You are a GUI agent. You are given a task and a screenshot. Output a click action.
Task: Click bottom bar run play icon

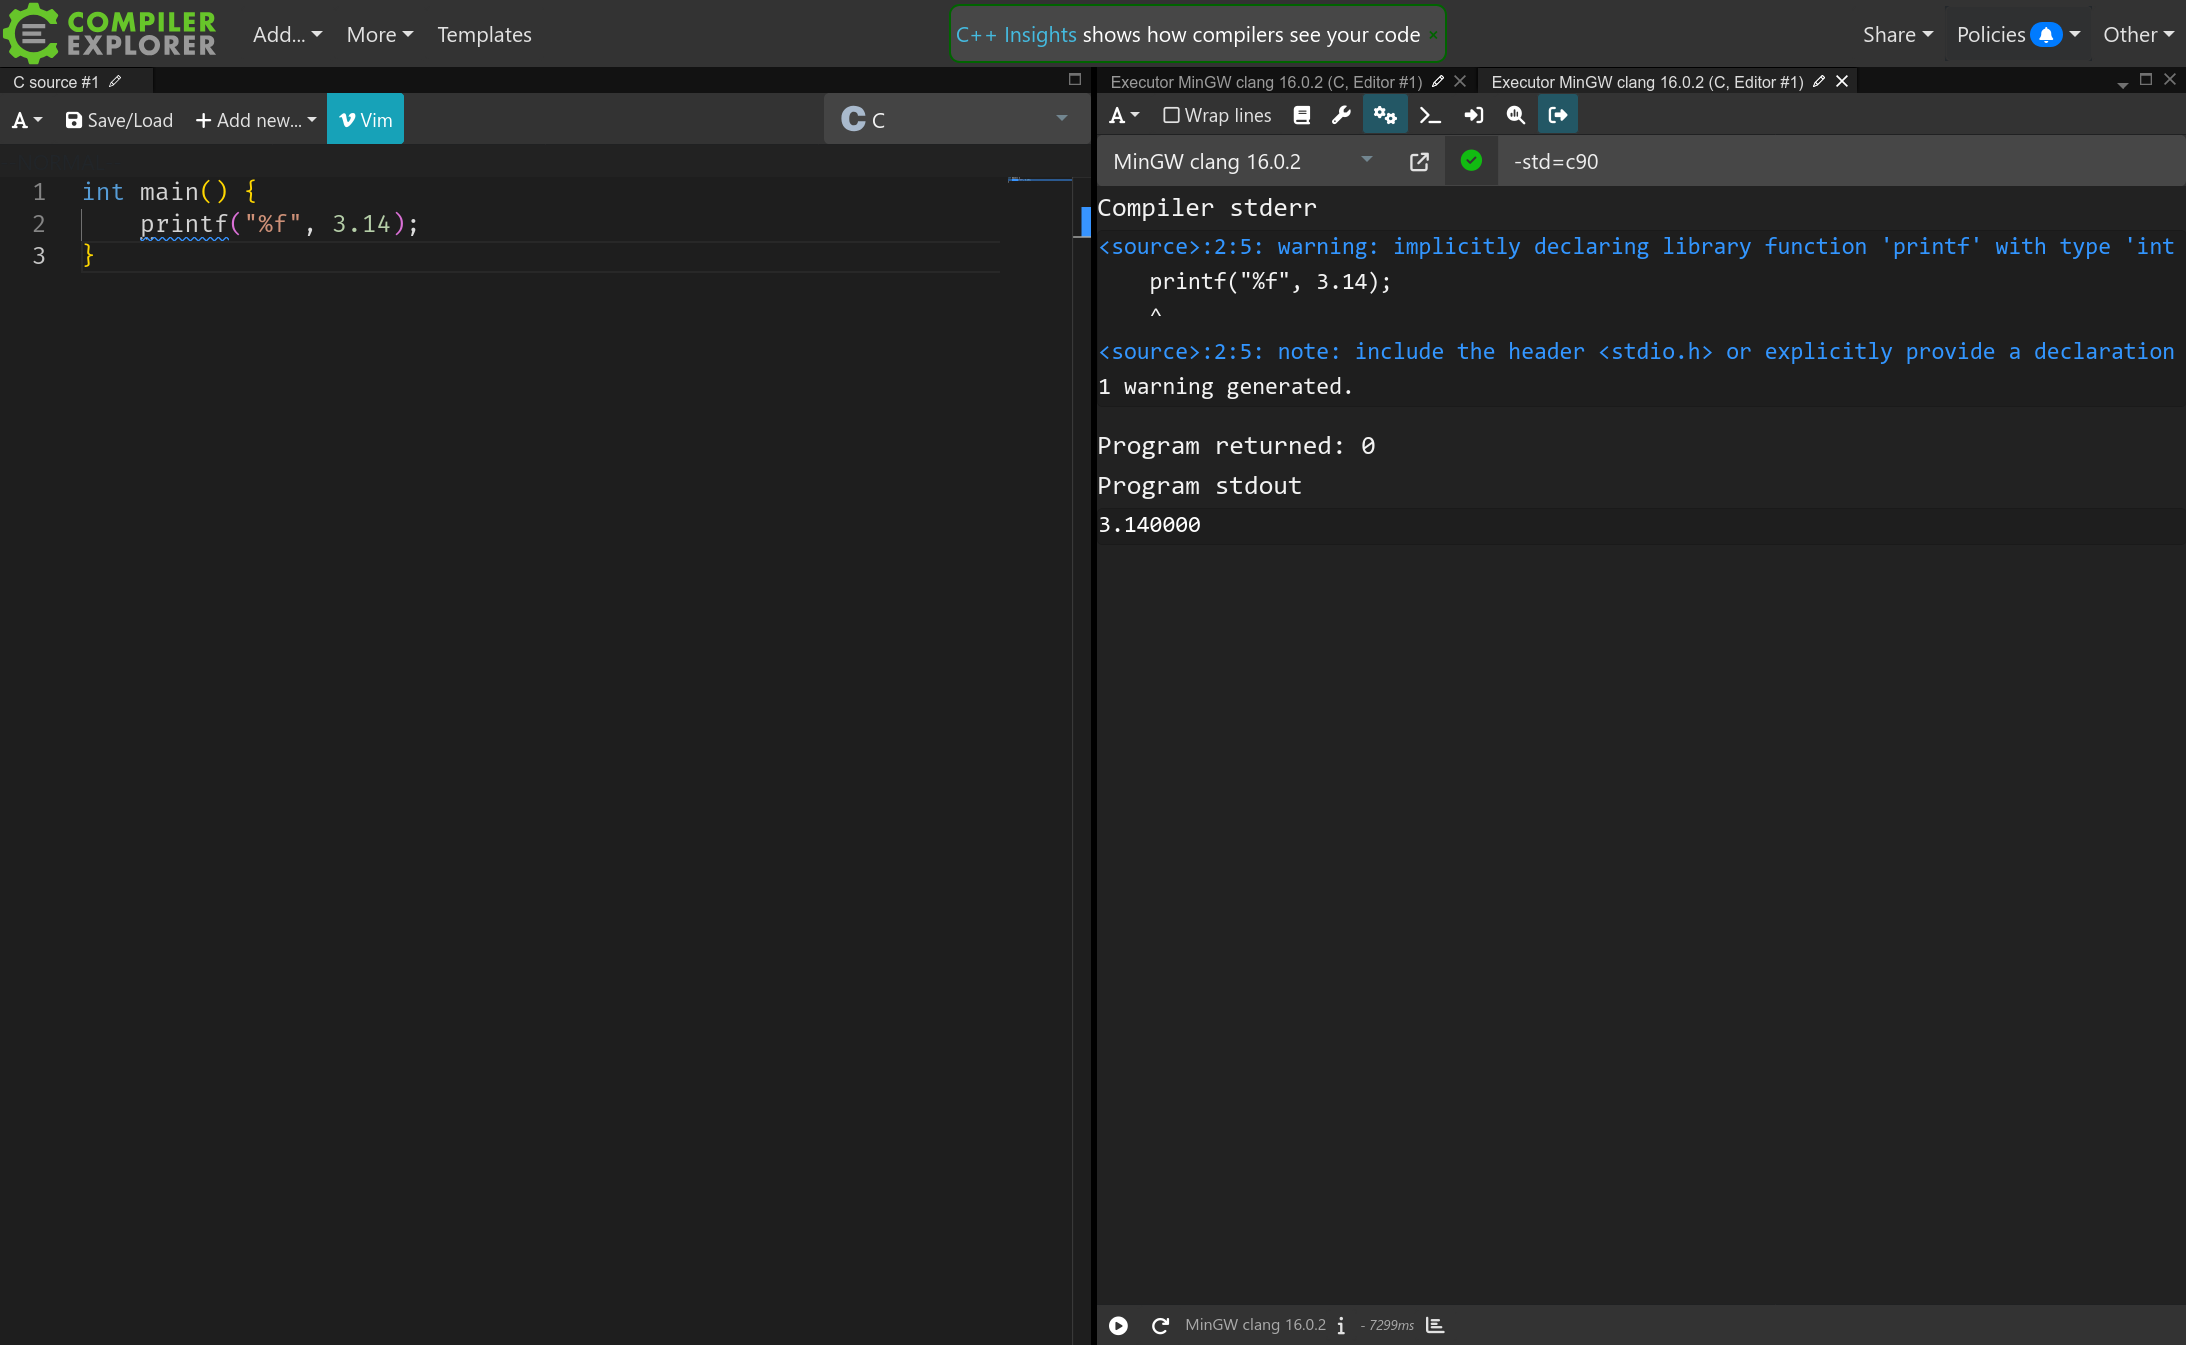click(x=1119, y=1326)
